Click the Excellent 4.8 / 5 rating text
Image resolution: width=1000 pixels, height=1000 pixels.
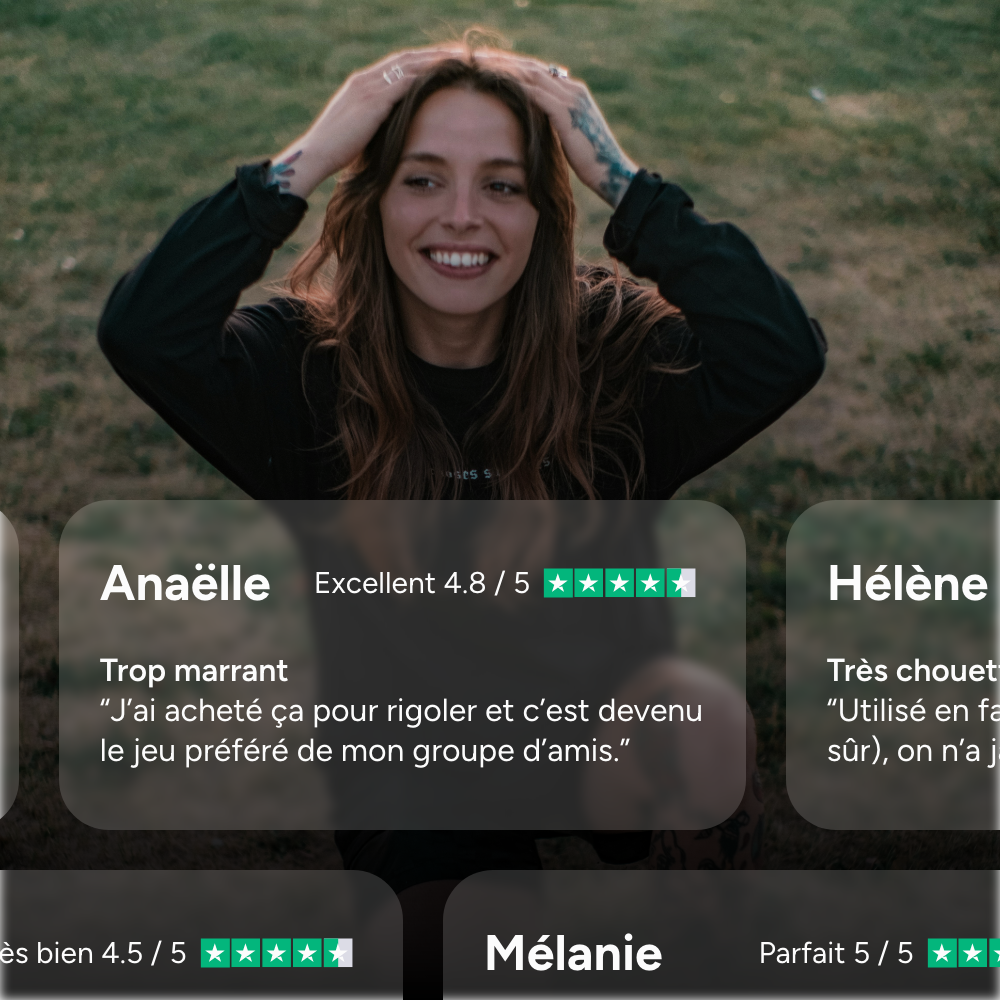[422, 583]
